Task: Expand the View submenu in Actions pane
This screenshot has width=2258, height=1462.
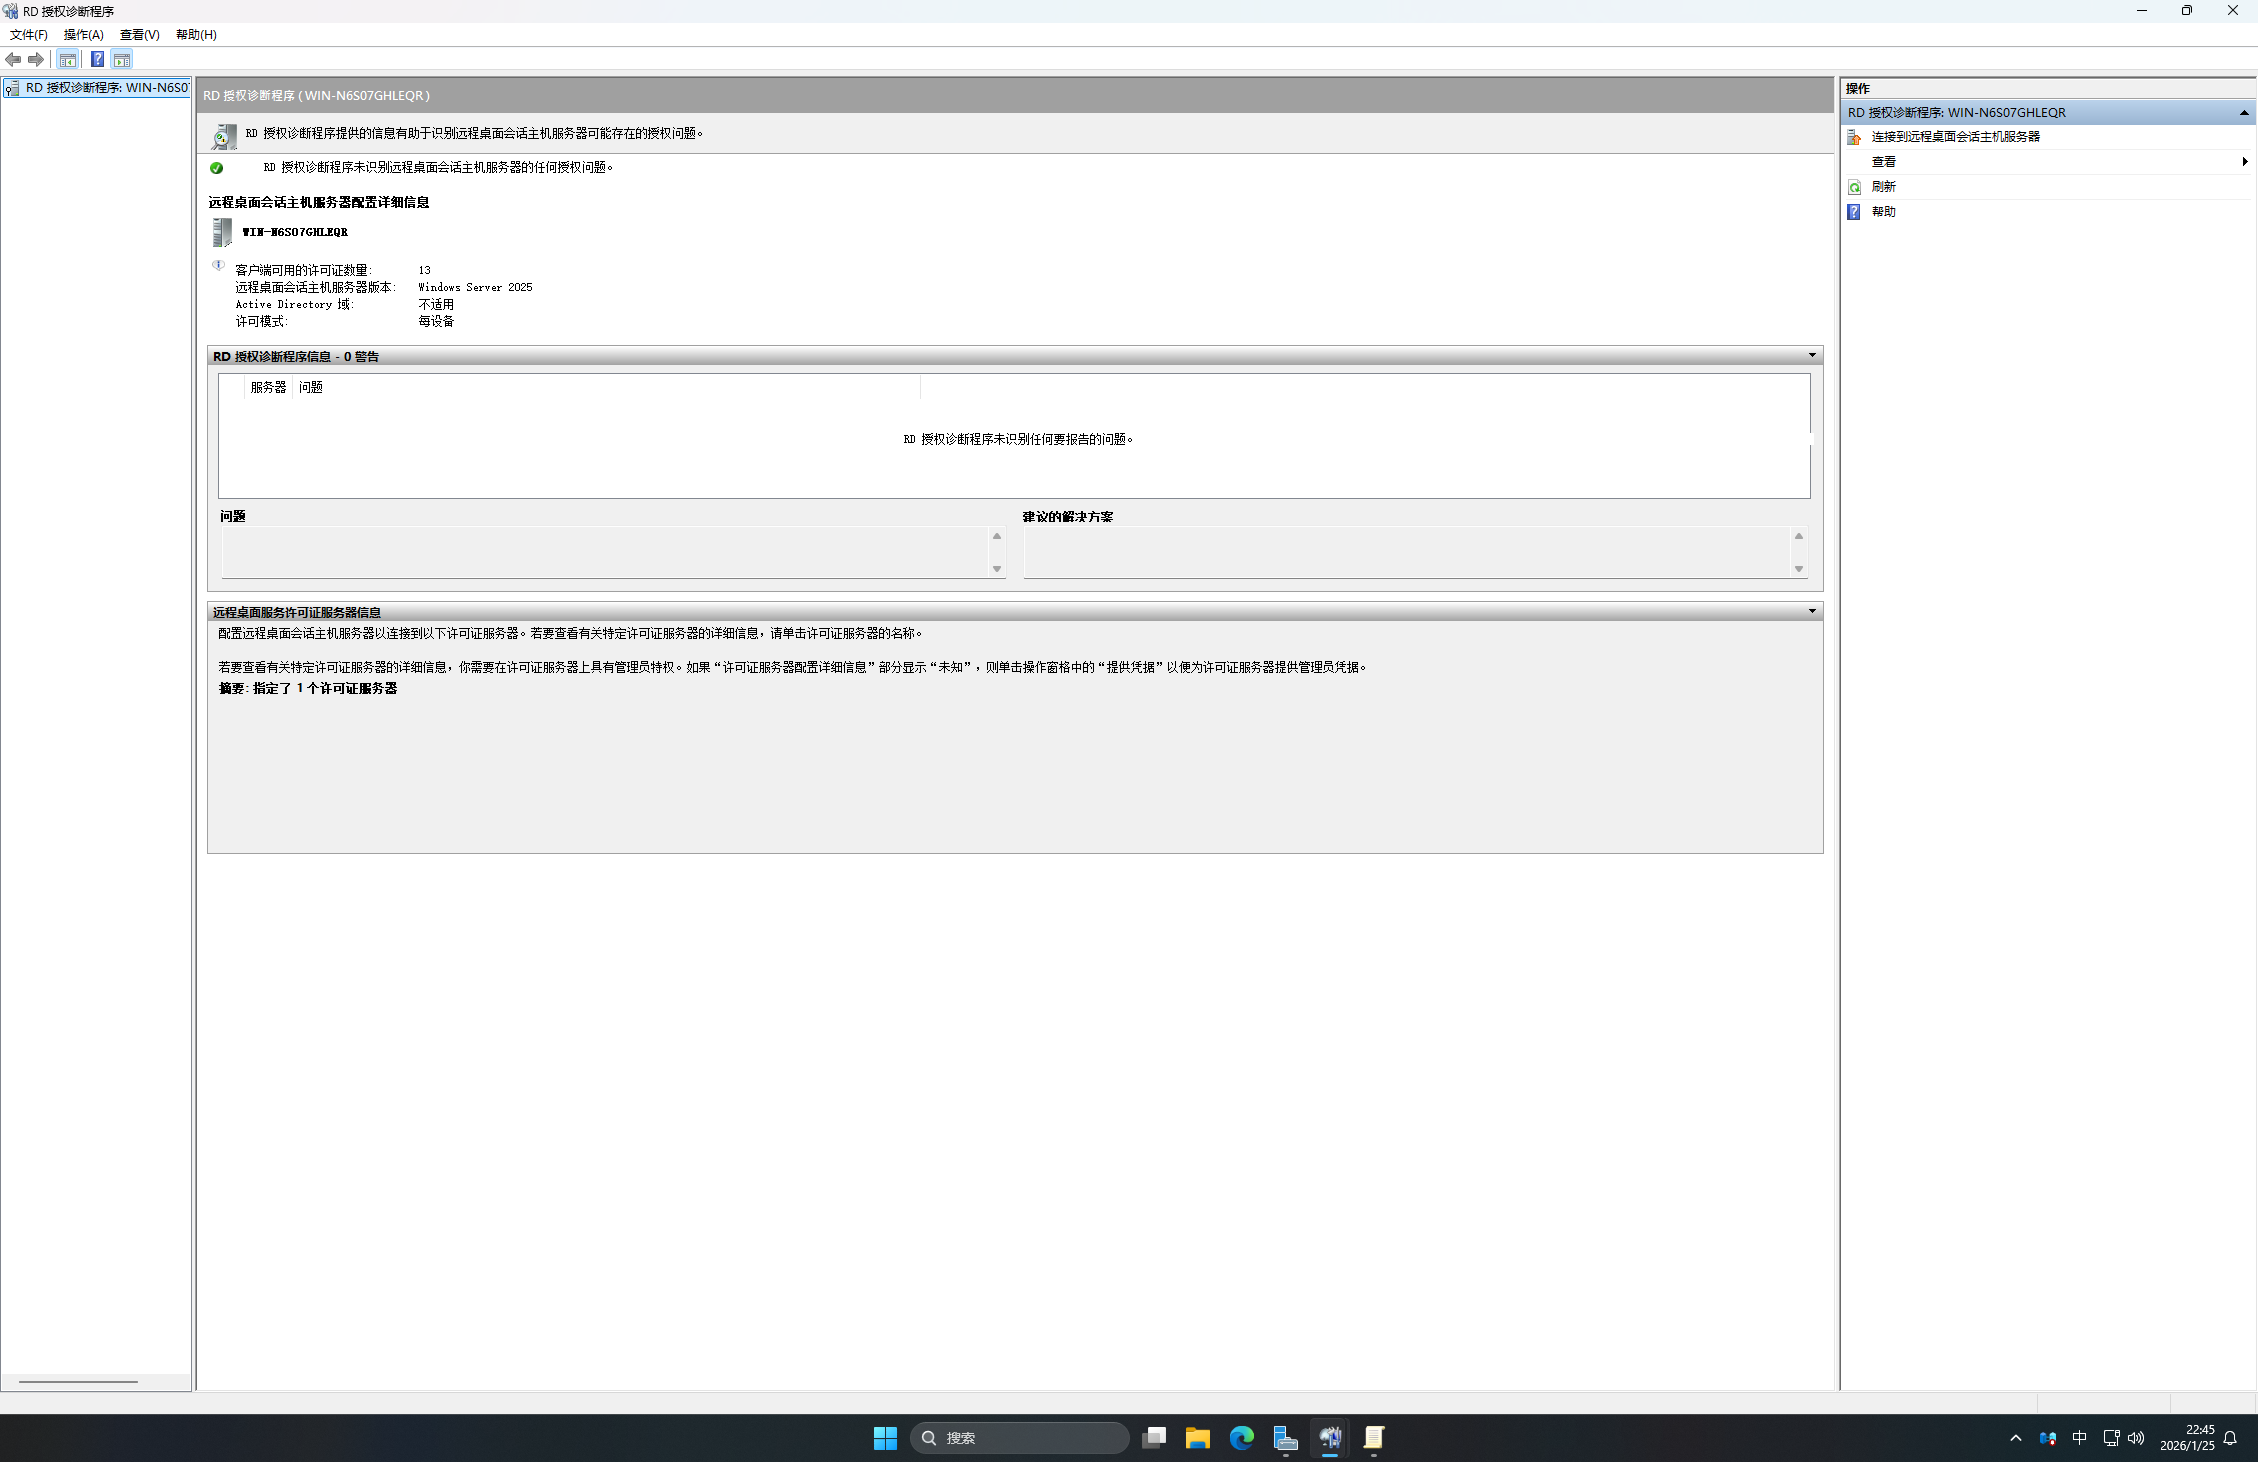Action: point(1884,162)
